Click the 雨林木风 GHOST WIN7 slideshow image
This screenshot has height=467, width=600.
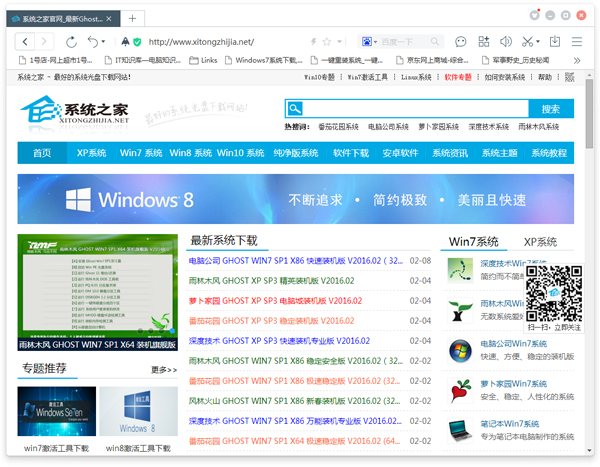click(x=98, y=292)
